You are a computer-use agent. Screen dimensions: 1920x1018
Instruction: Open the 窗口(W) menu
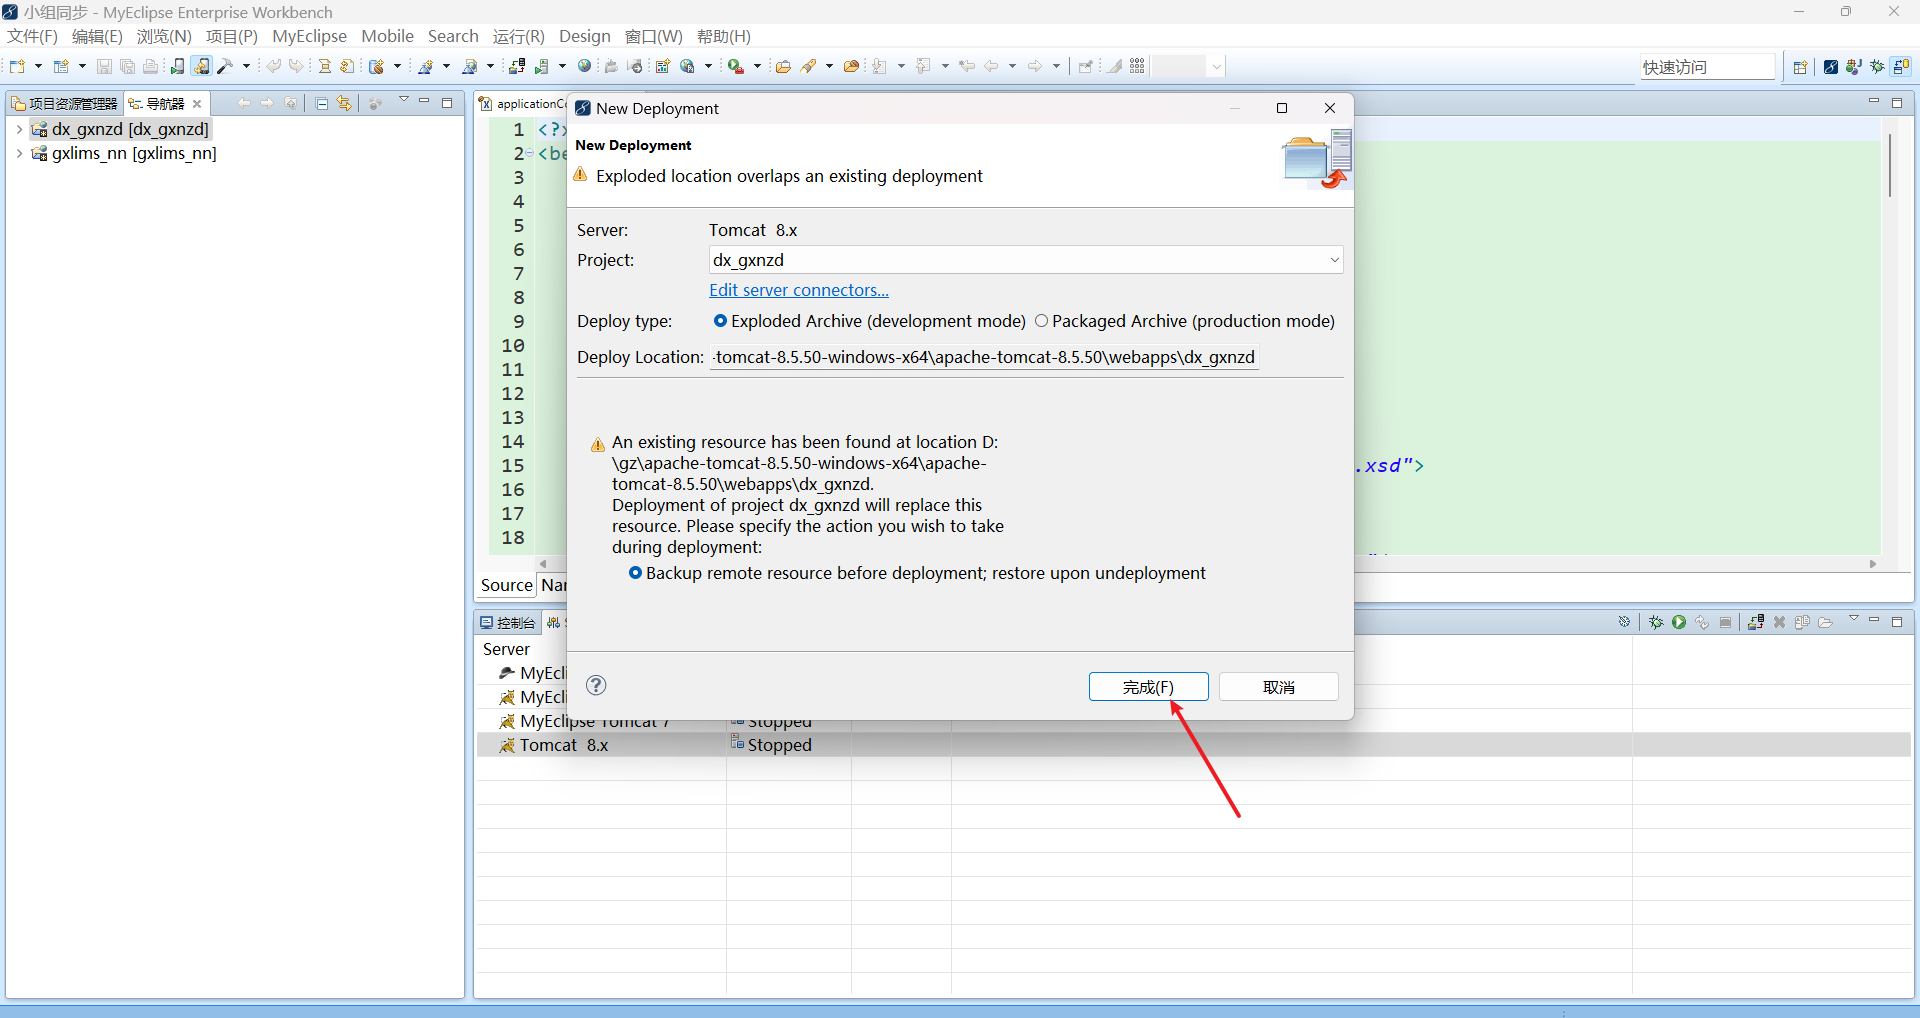654,36
